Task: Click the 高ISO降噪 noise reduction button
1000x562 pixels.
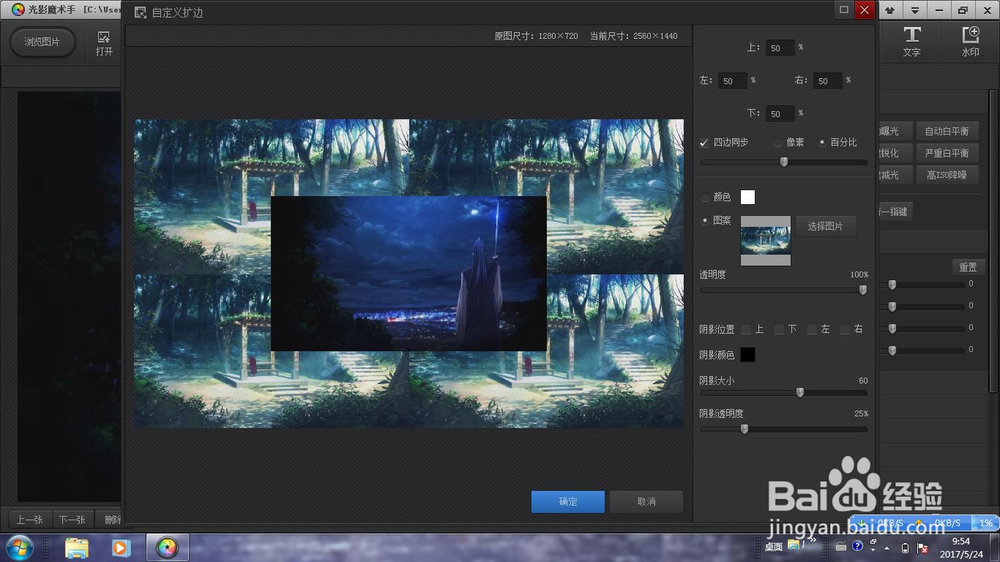Action: click(946, 175)
